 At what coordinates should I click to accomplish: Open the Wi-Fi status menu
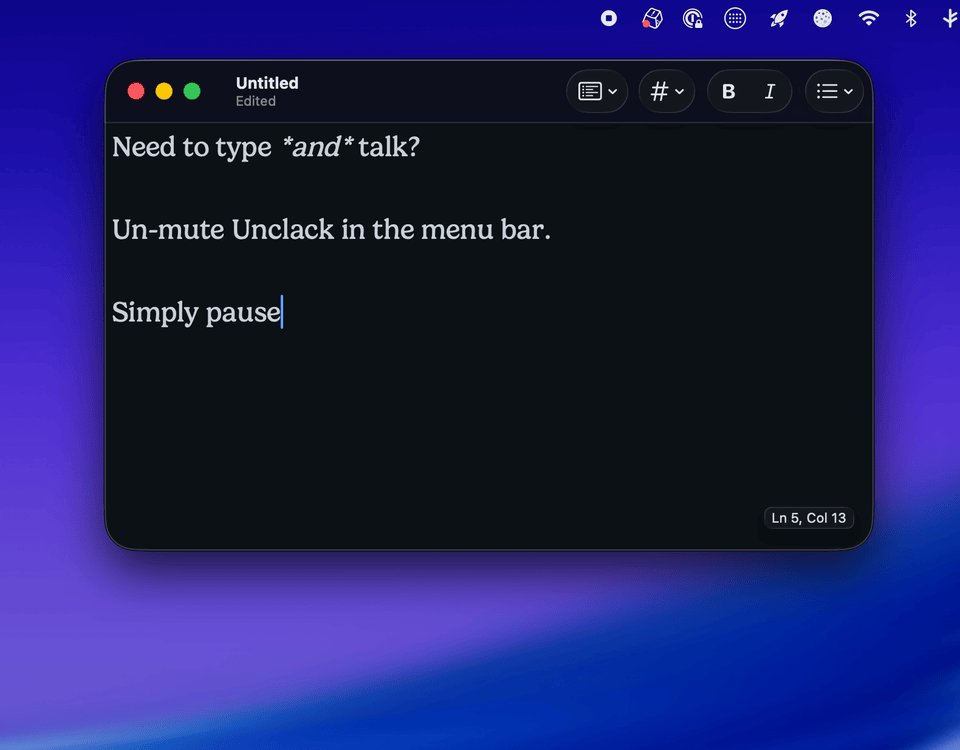pyautogui.click(x=868, y=18)
